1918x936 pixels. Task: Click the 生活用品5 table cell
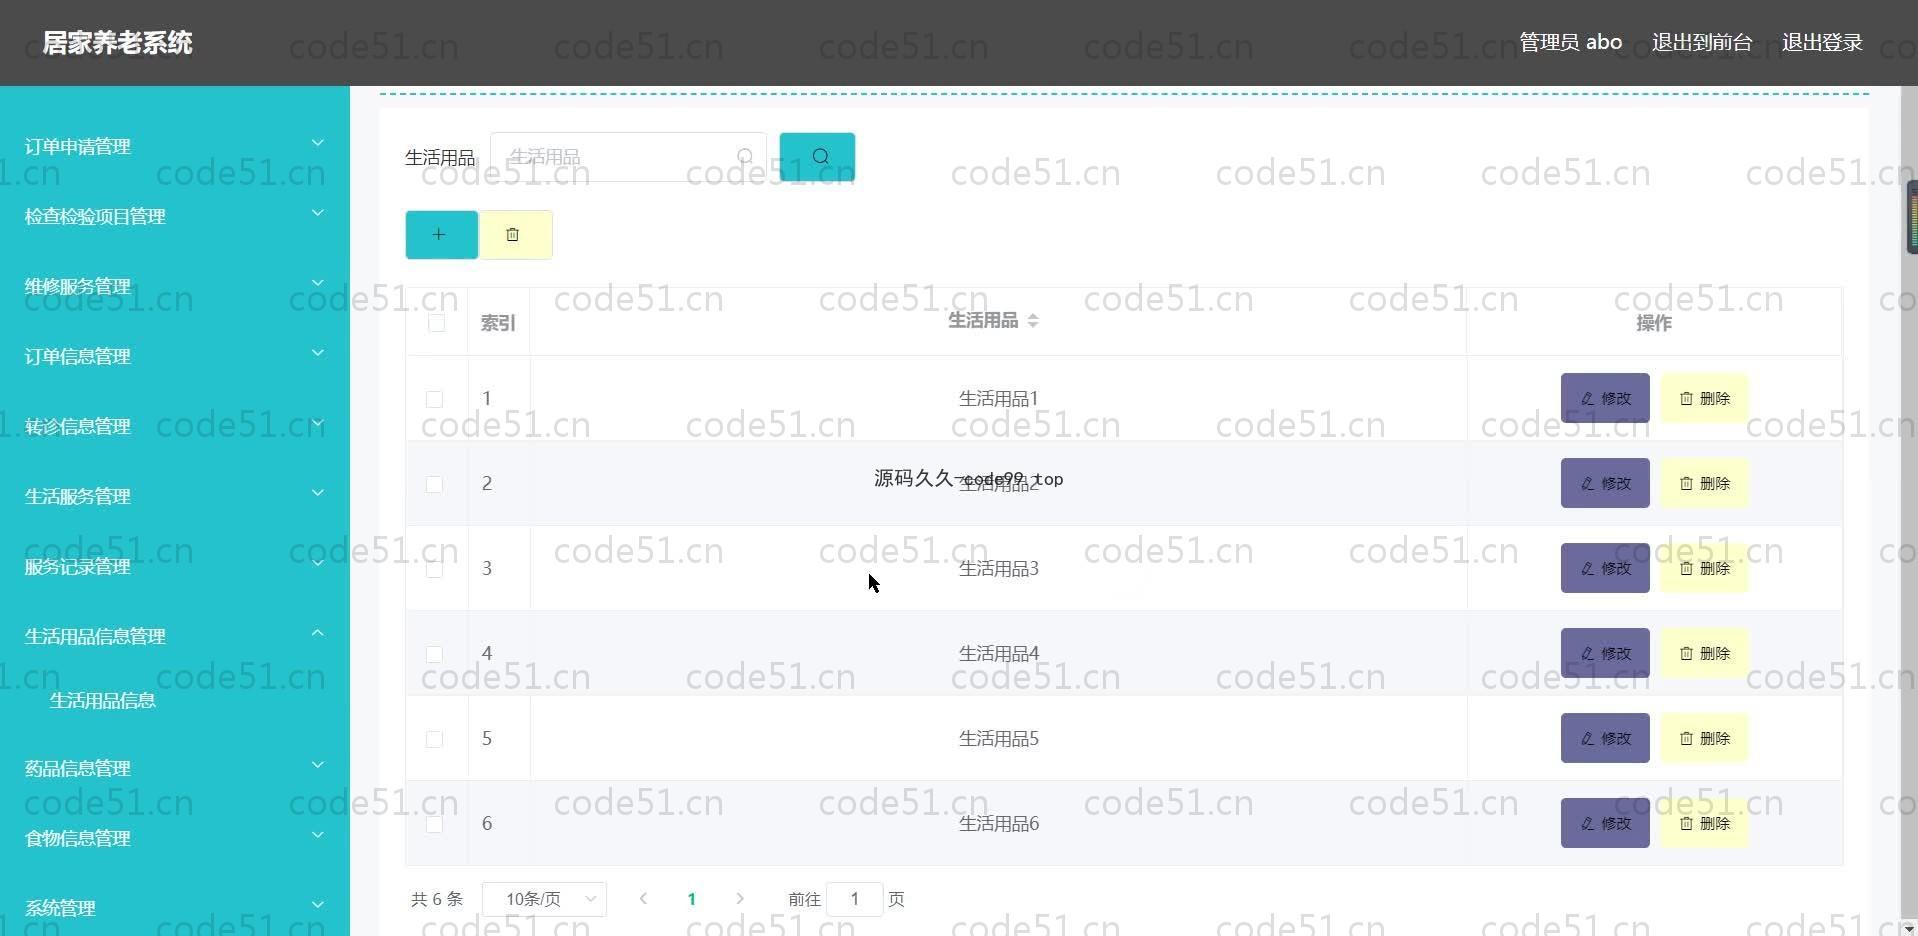click(x=998, y=738)
